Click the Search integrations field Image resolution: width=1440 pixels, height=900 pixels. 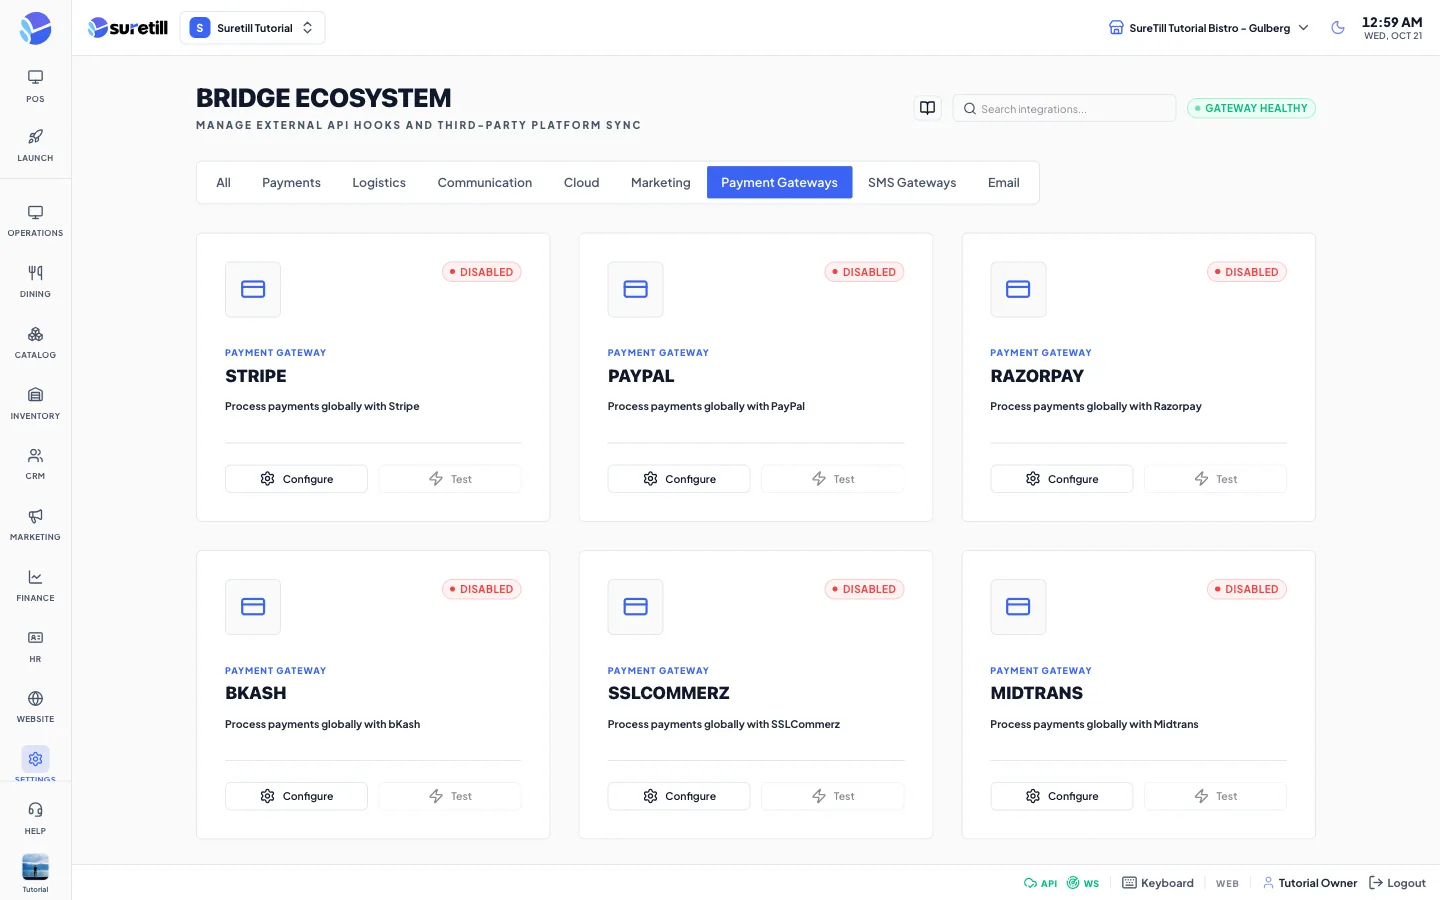(1064, 108)
